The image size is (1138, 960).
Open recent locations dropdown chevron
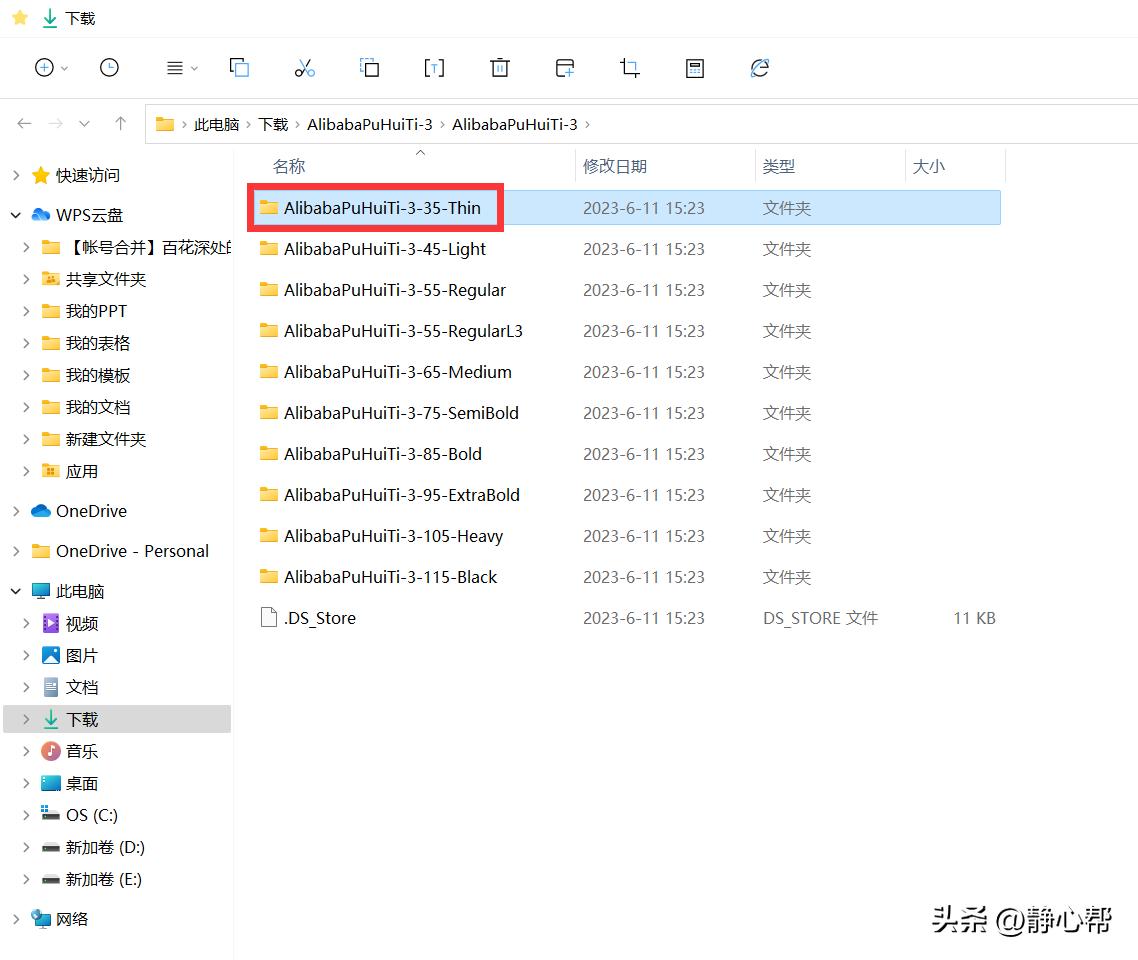pyautogui.click(x=84, y=124)
